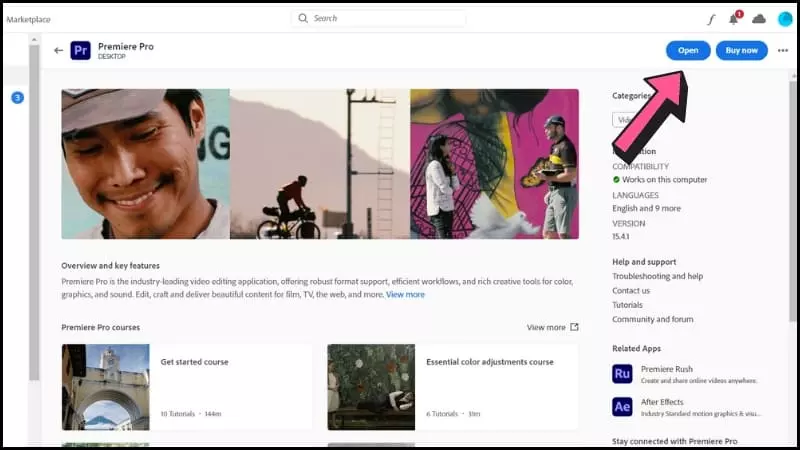Viewport: 800px width, 450px height.
Task: Open the fonts icon in top bar
Action: [711, 19]
